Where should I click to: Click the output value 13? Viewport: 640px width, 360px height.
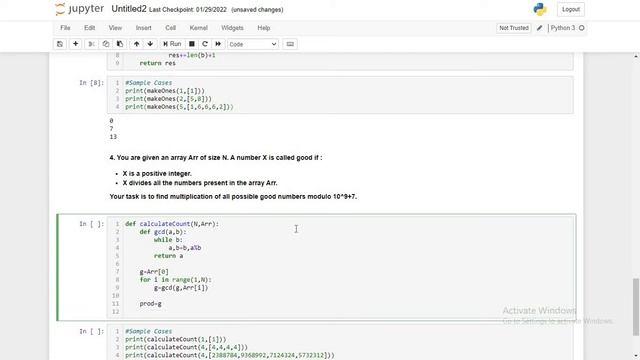113,137
